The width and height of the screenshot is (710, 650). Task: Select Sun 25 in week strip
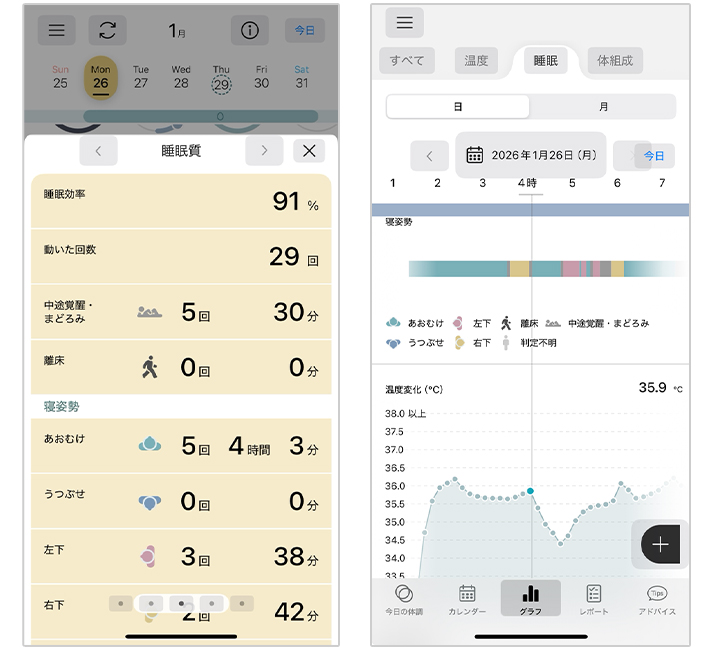coord(60,77)
